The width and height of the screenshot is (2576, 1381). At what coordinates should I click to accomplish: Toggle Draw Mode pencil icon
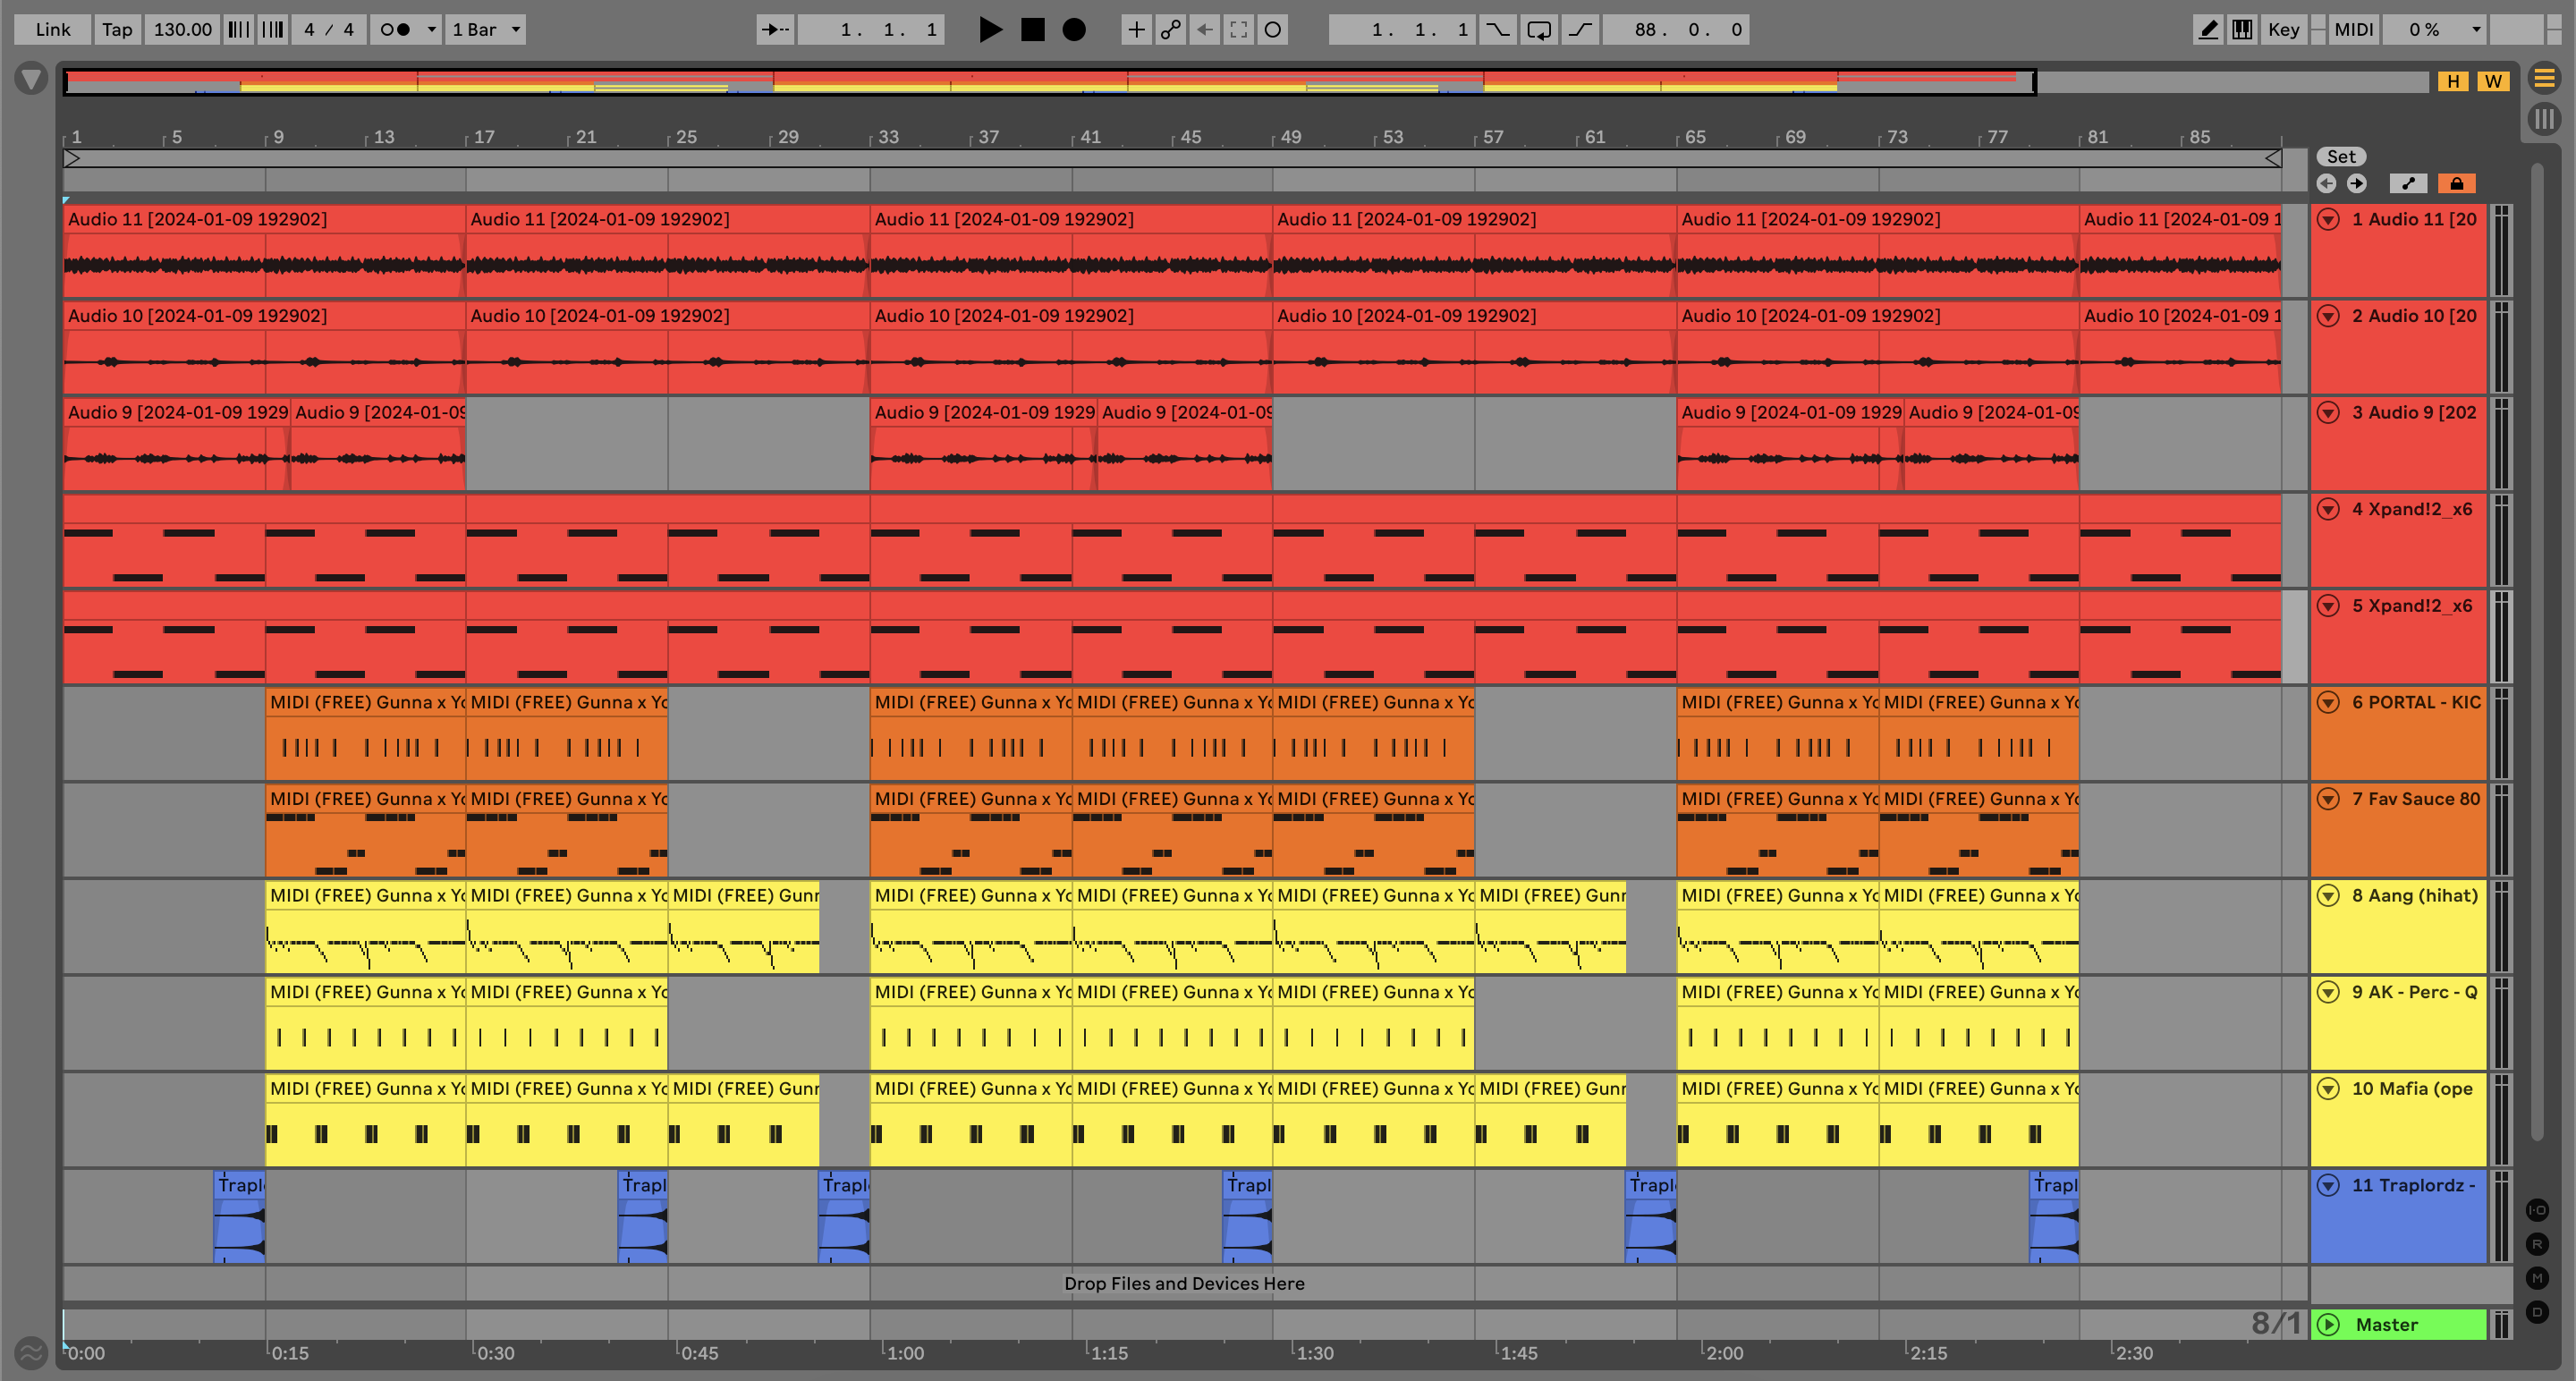[x=2208, y=30]
